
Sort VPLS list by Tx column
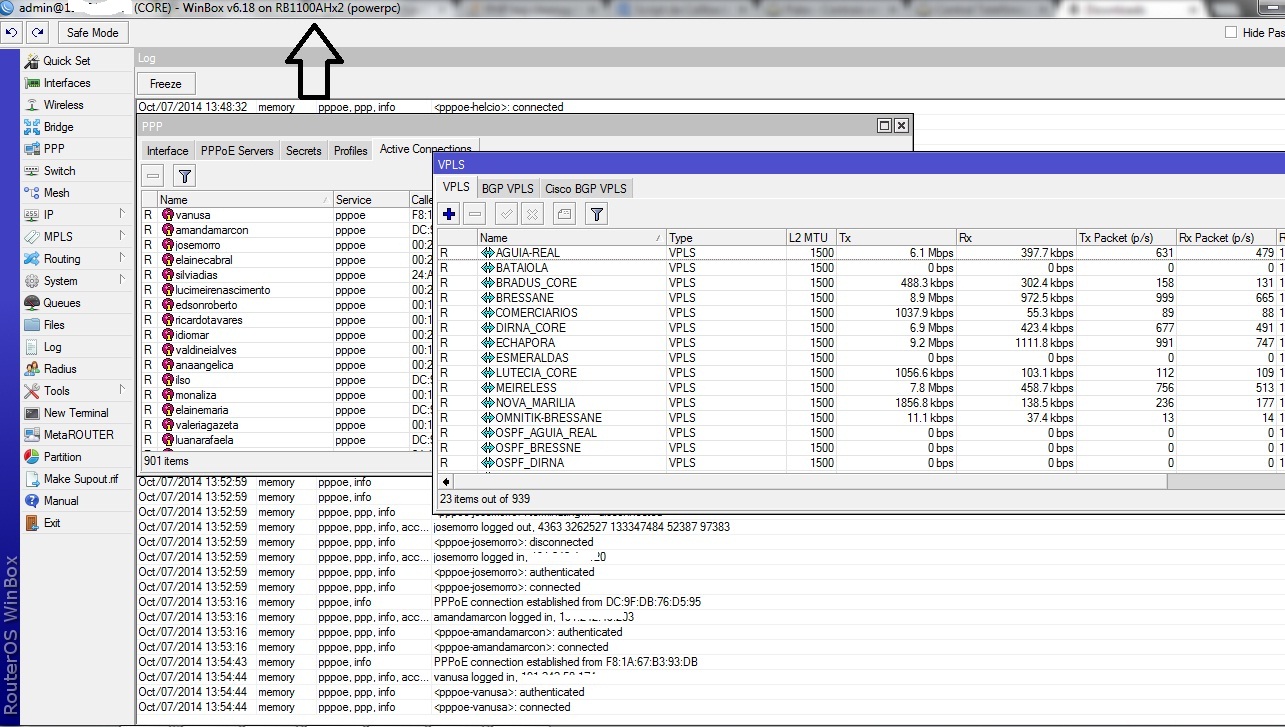coord(896,237)
